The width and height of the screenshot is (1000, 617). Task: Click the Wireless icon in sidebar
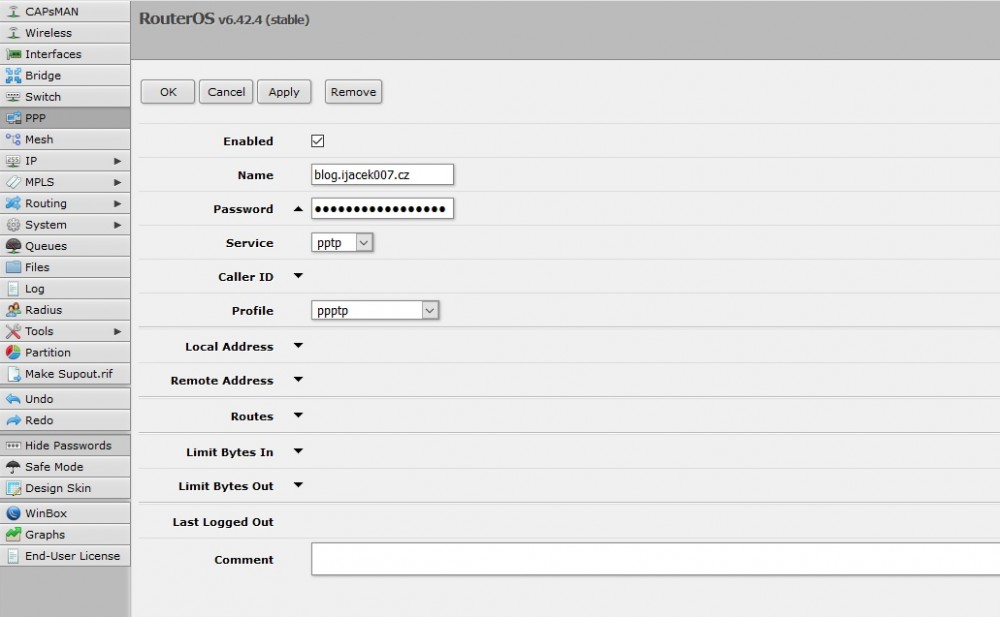[x=13, y=33]
